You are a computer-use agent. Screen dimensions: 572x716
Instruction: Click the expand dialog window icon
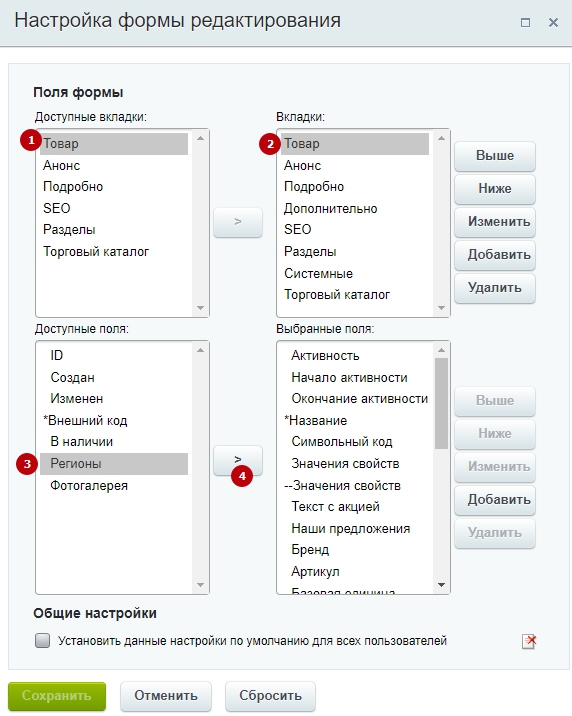click(x=525, y=22)
